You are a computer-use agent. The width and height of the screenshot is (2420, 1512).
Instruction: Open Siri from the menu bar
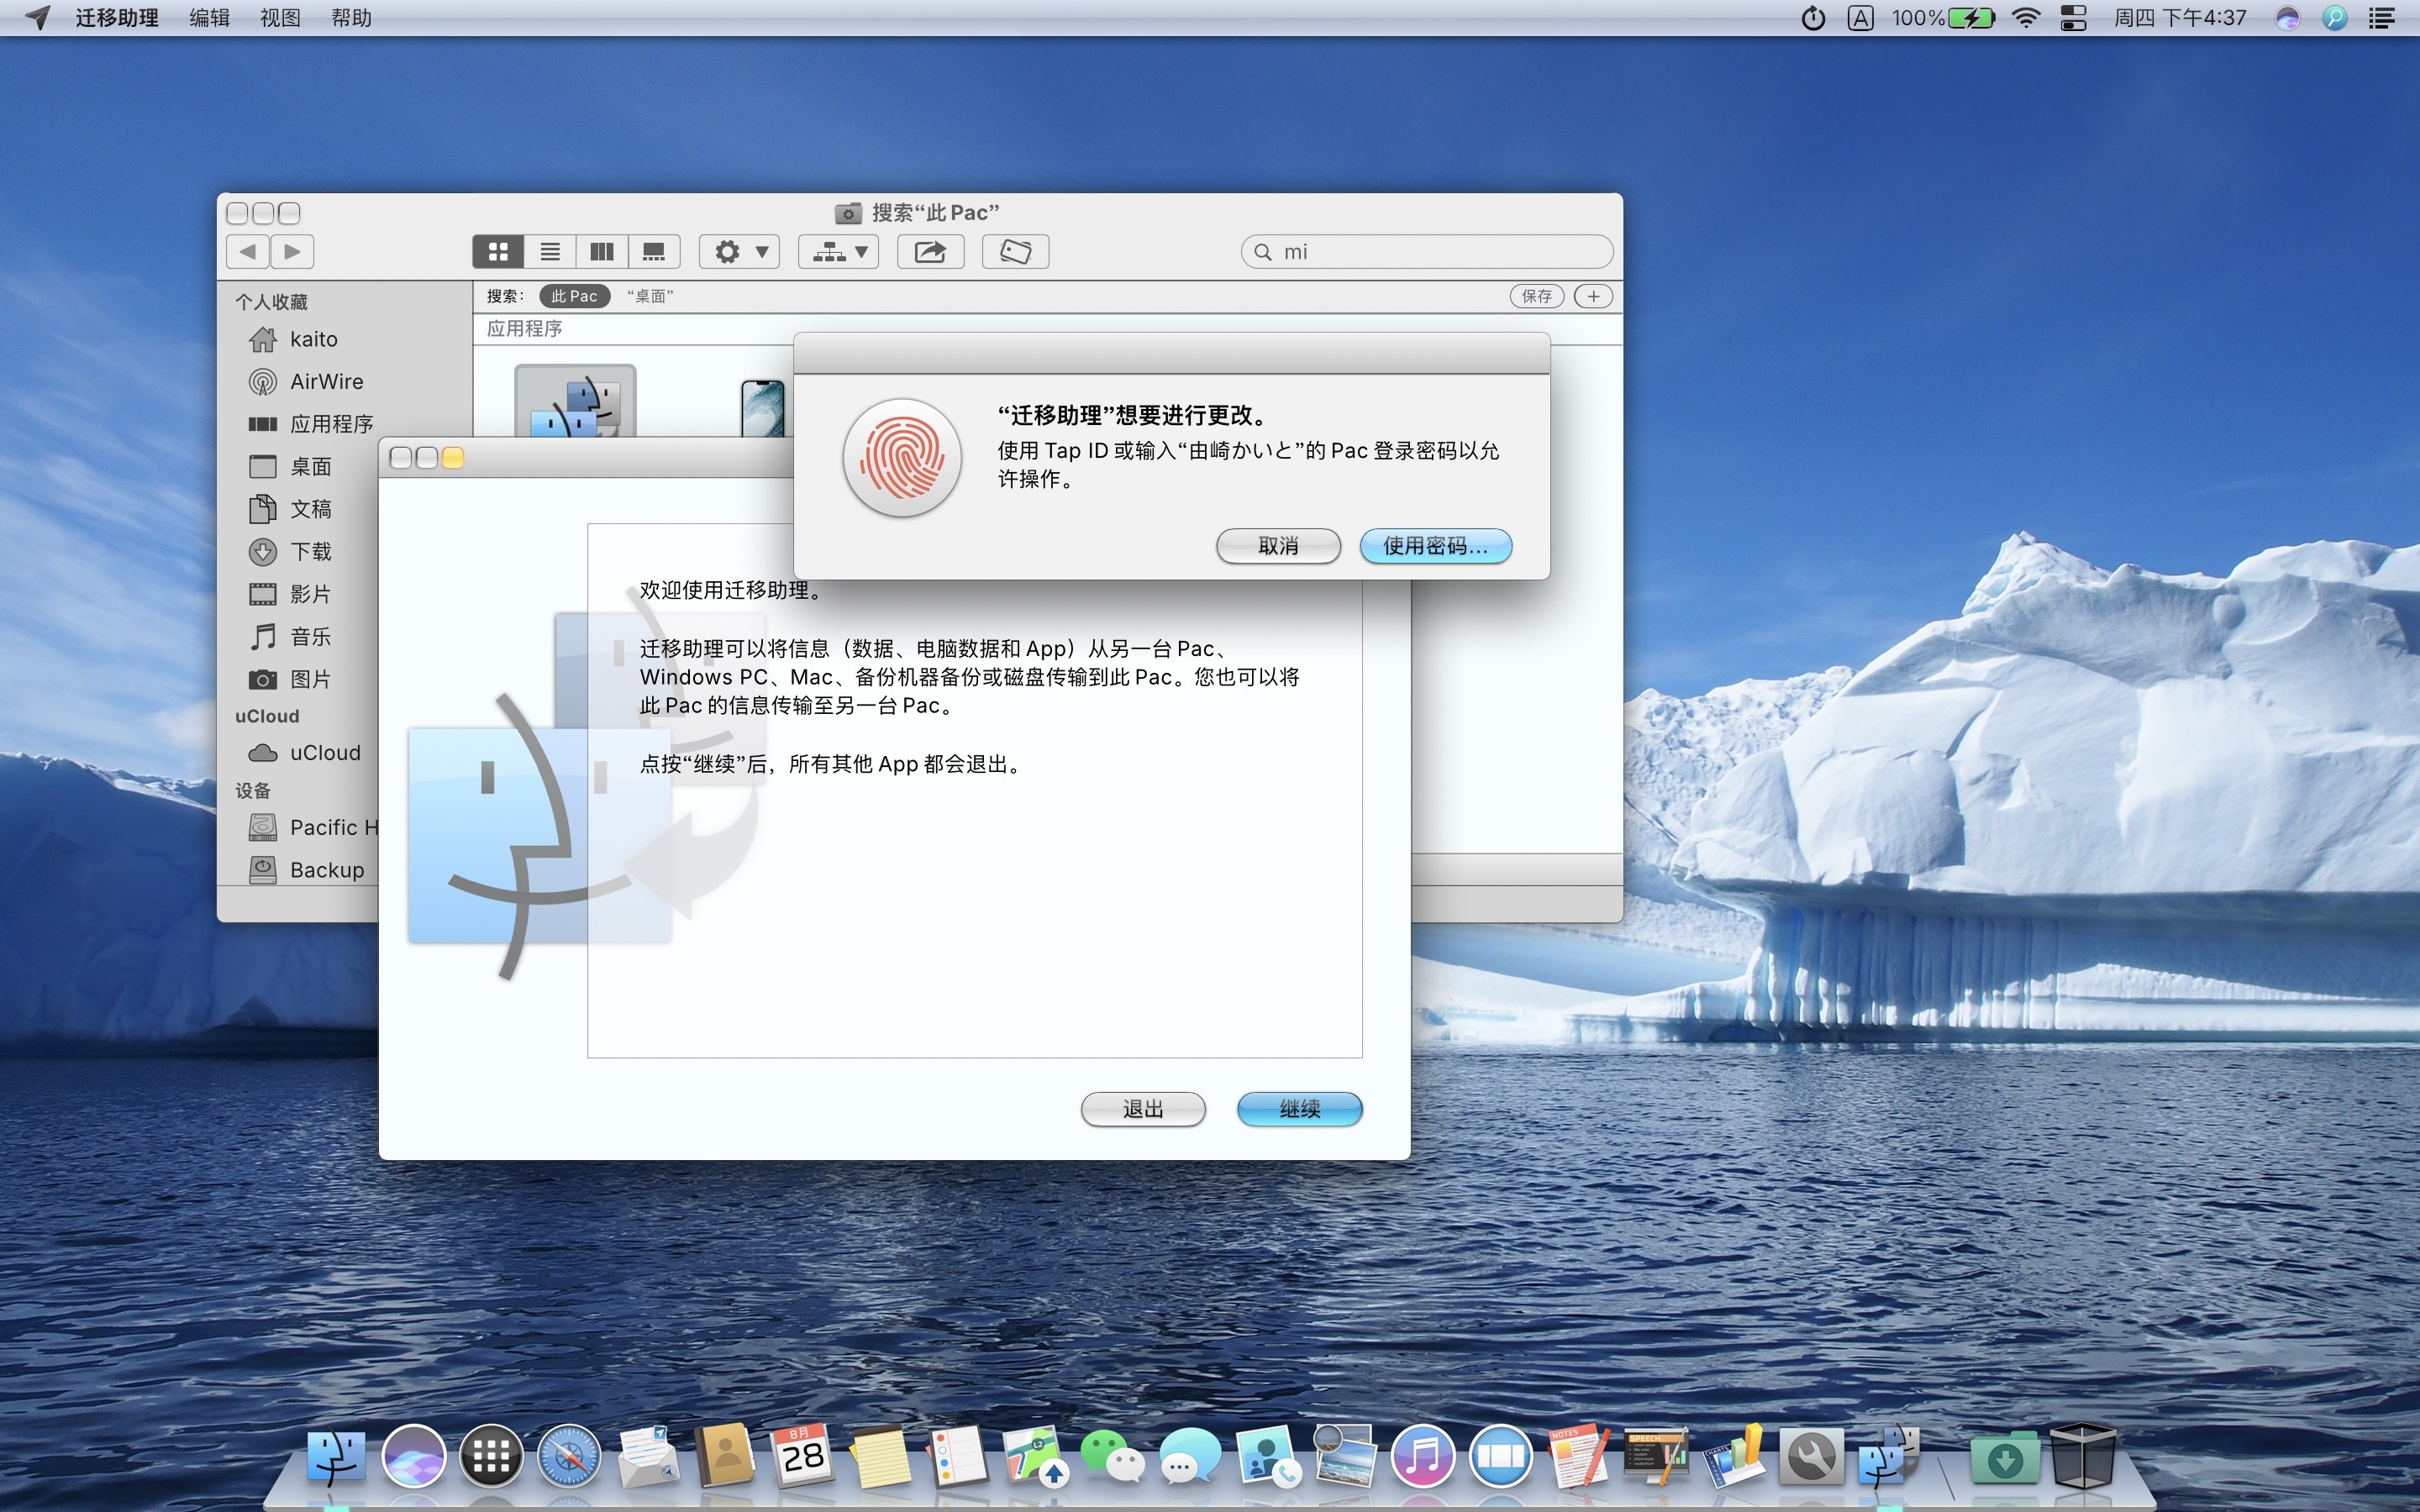[2287, 18]
